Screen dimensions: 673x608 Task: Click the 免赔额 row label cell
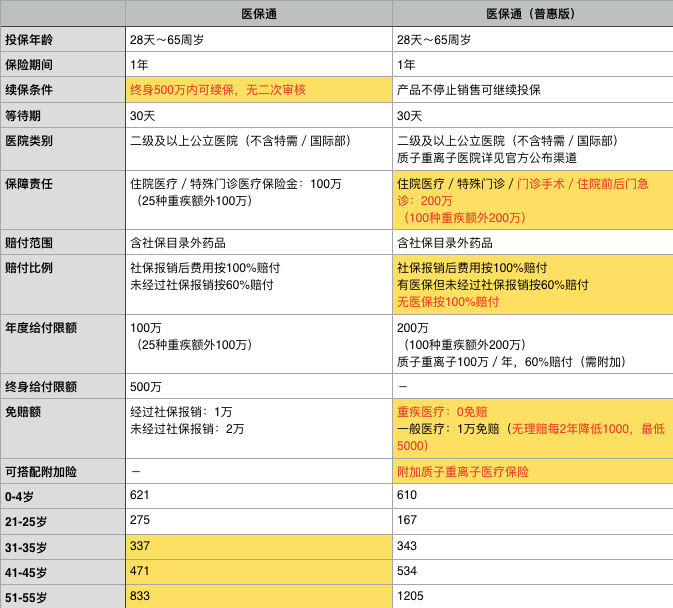click(62, 411)
